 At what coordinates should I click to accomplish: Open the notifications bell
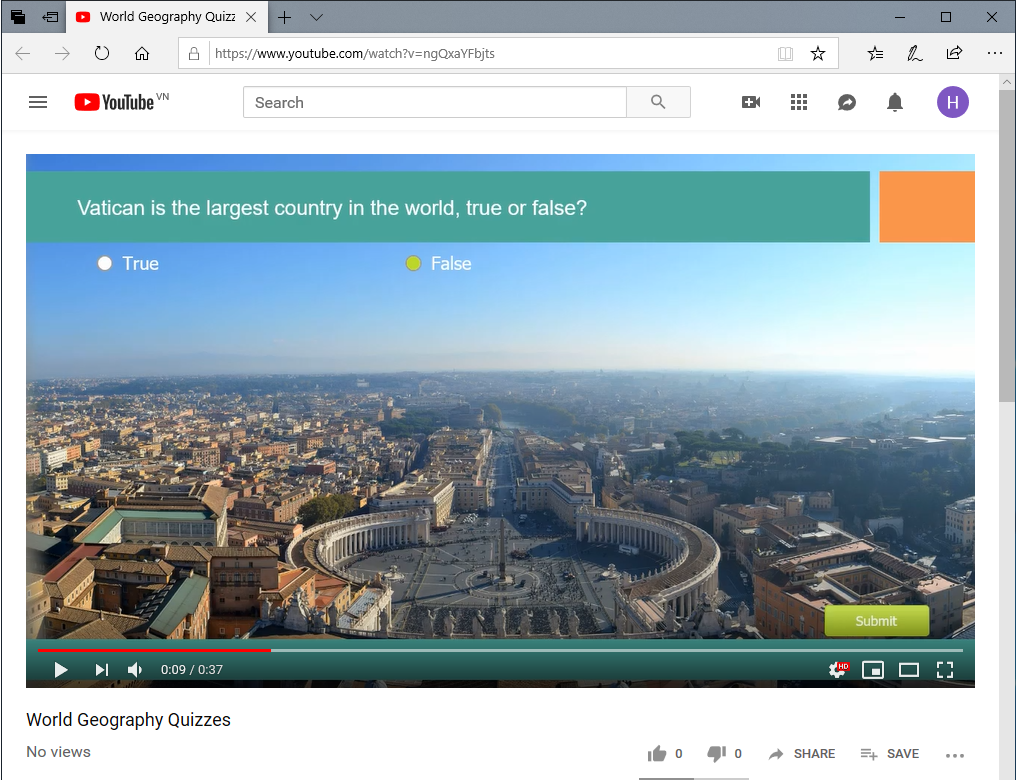pyautogui.click(x=895, y=102)
